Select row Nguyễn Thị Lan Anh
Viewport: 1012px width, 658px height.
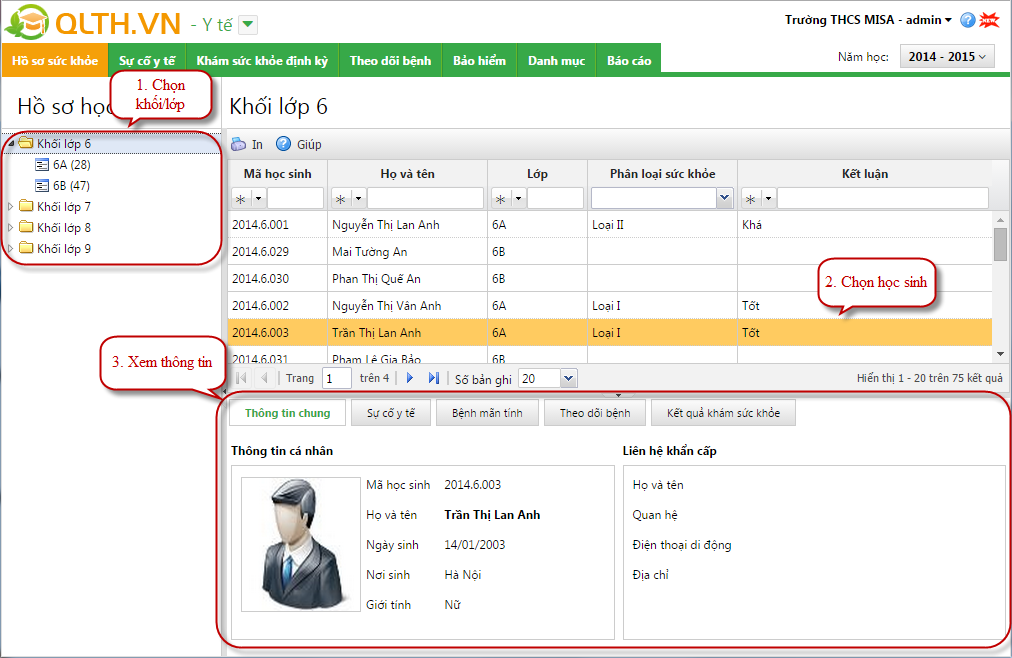tap(610, 224)
